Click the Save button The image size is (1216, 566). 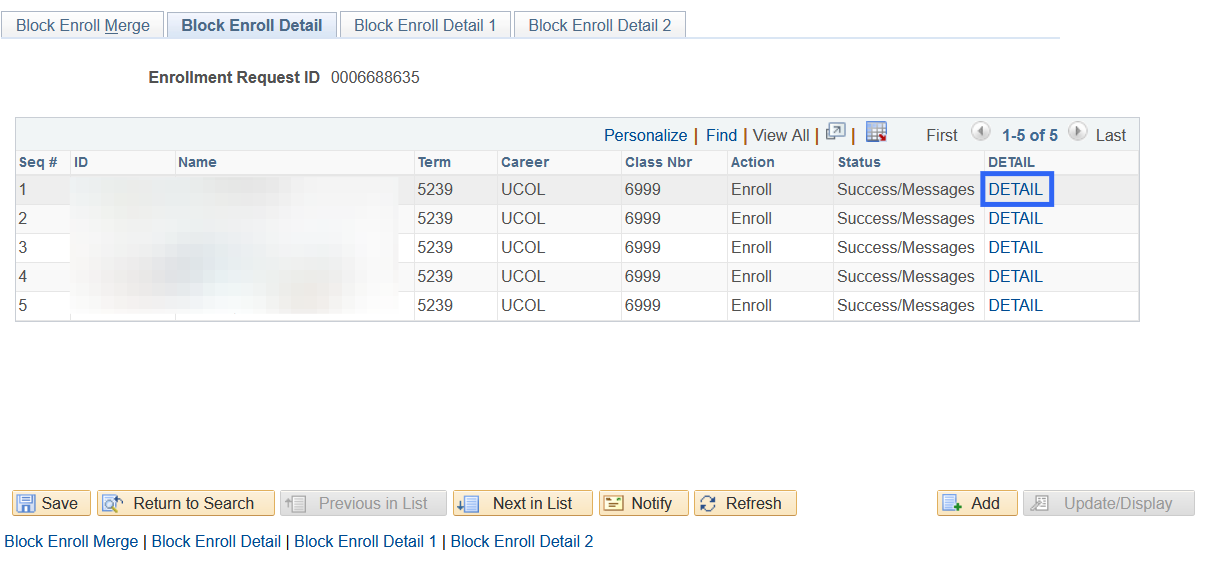click(x=51, y=503)
